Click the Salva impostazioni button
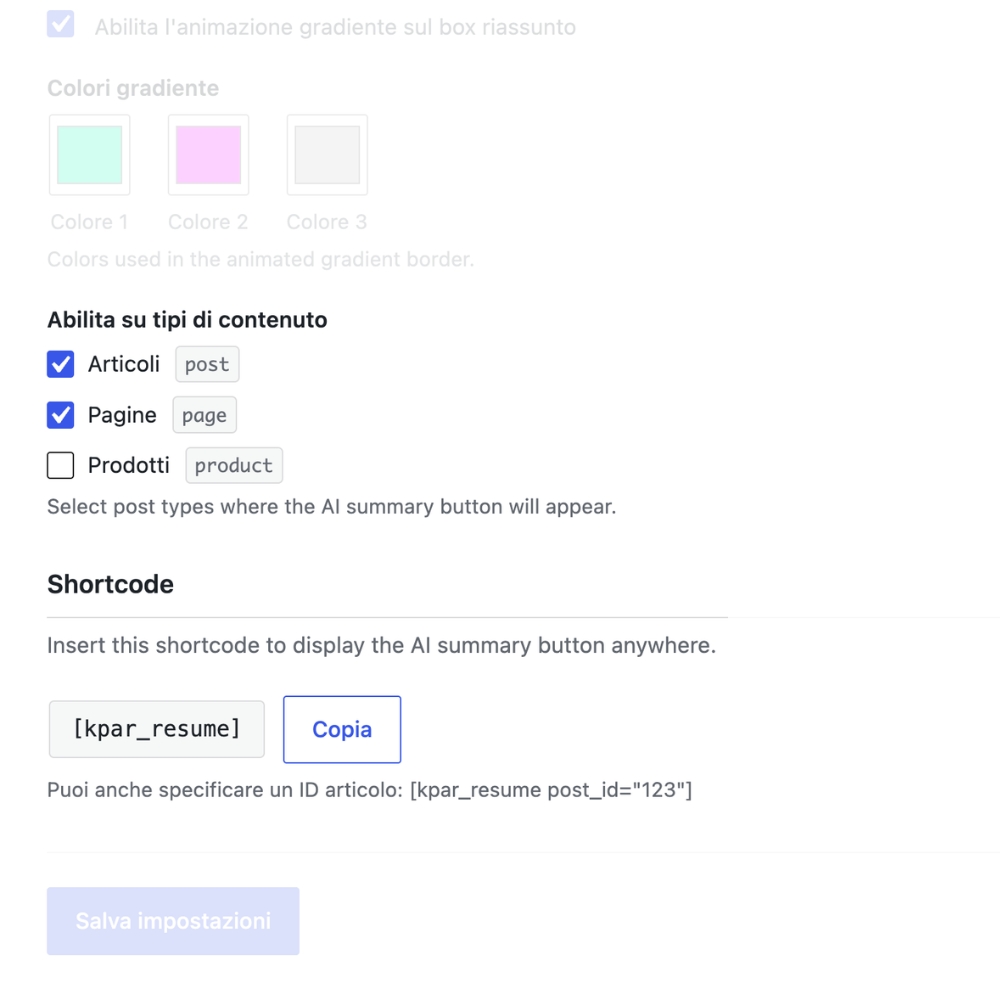 173,921
